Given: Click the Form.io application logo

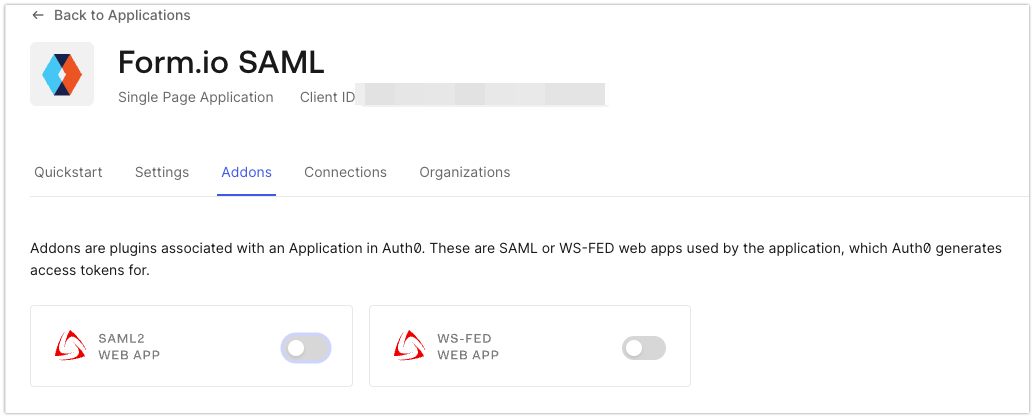Looking at the screenshot, I should pyautogui.click(x=62, y=74).
